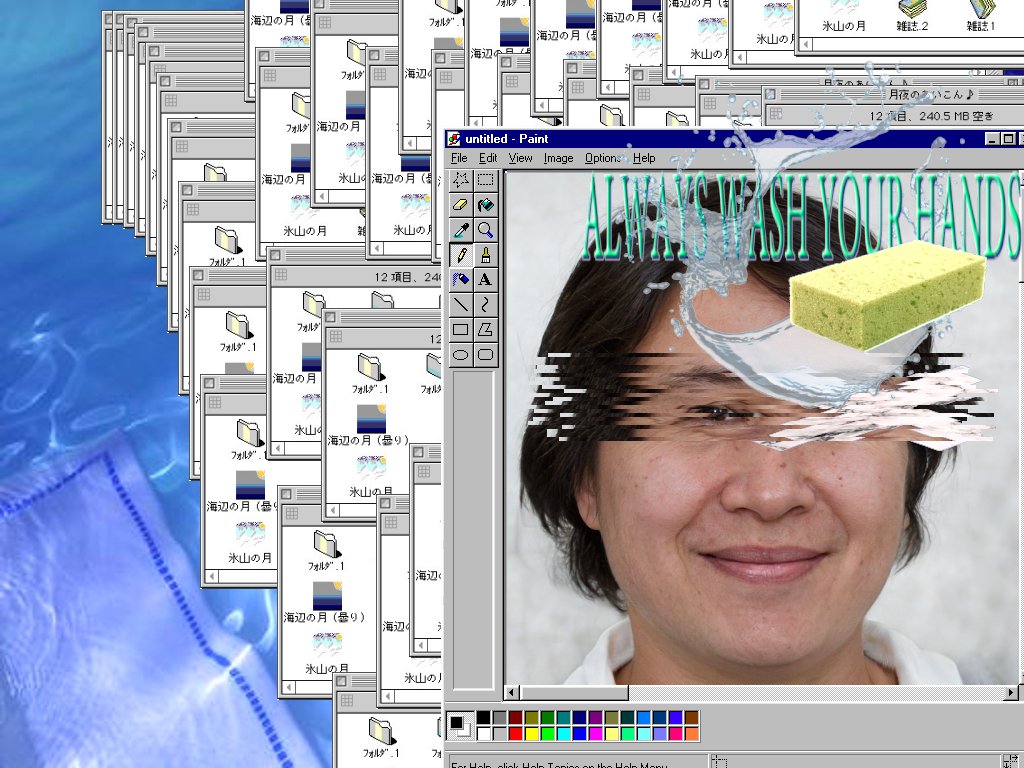
Task: Pick the light gray palette swatch
Action: pos(500,734)
